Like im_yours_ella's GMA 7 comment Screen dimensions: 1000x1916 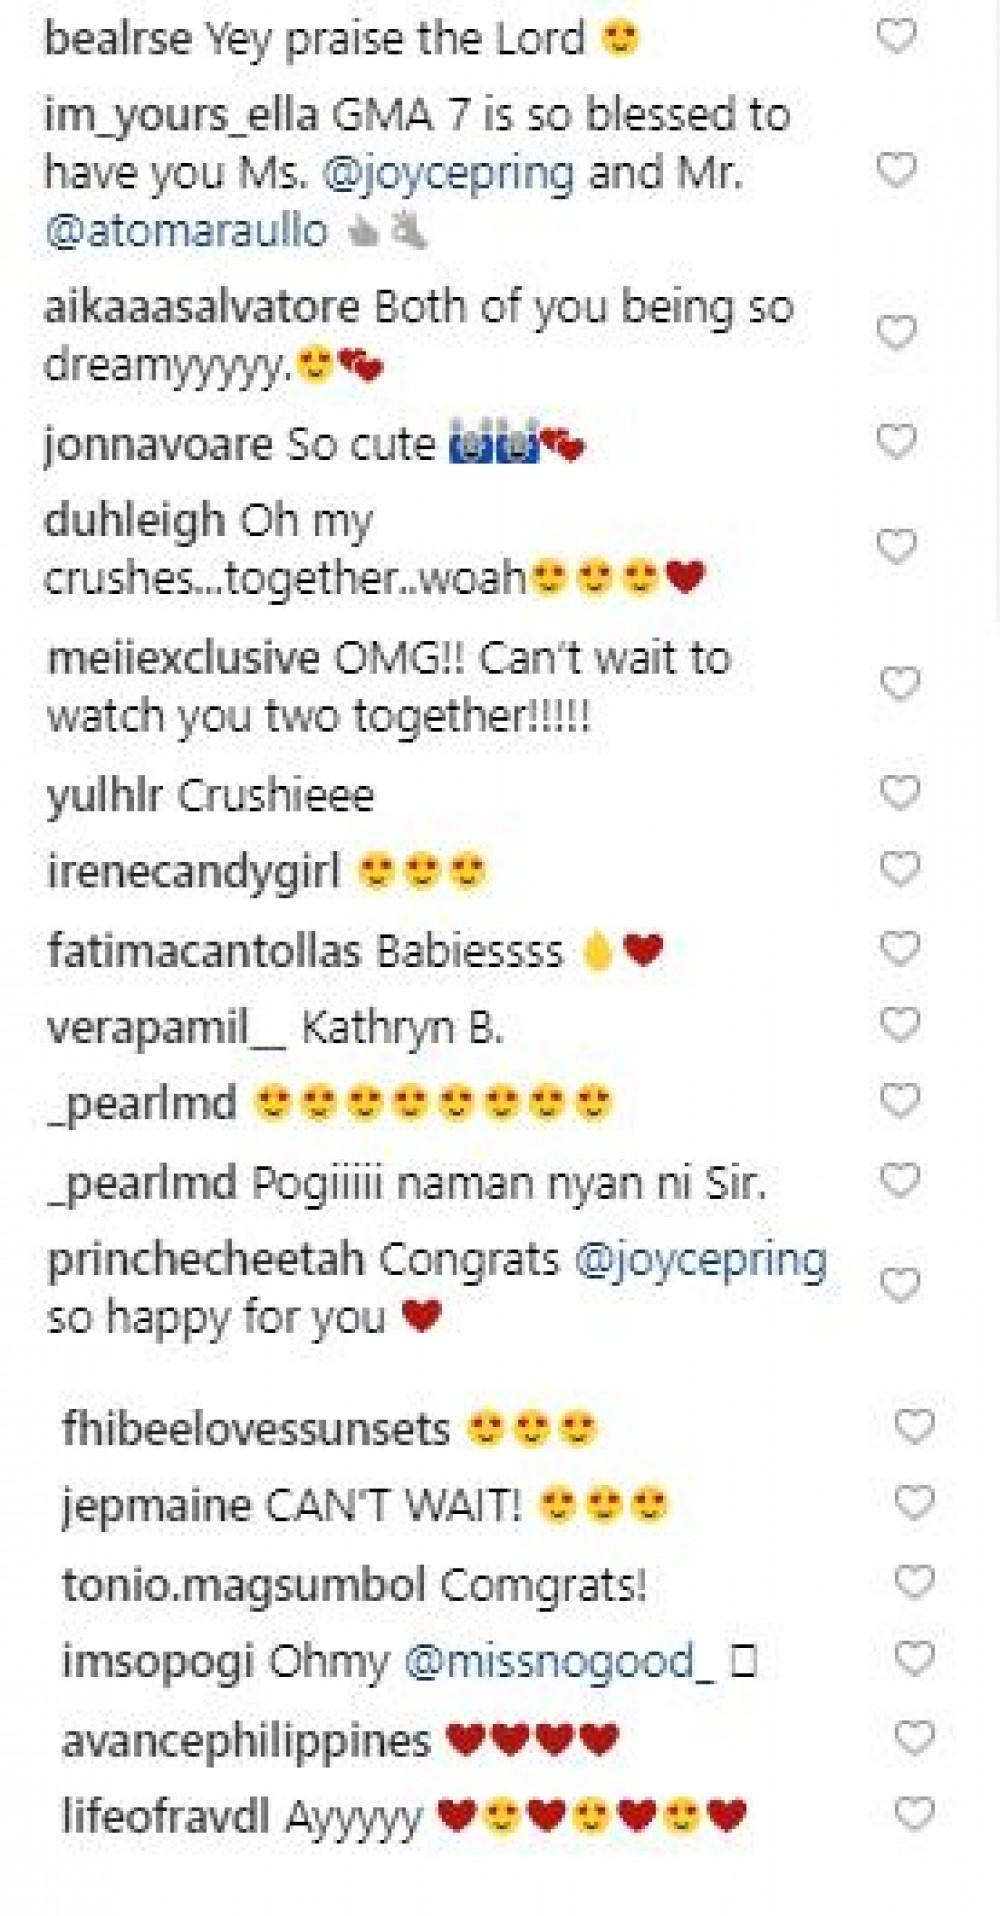click(x=895, y=171)
